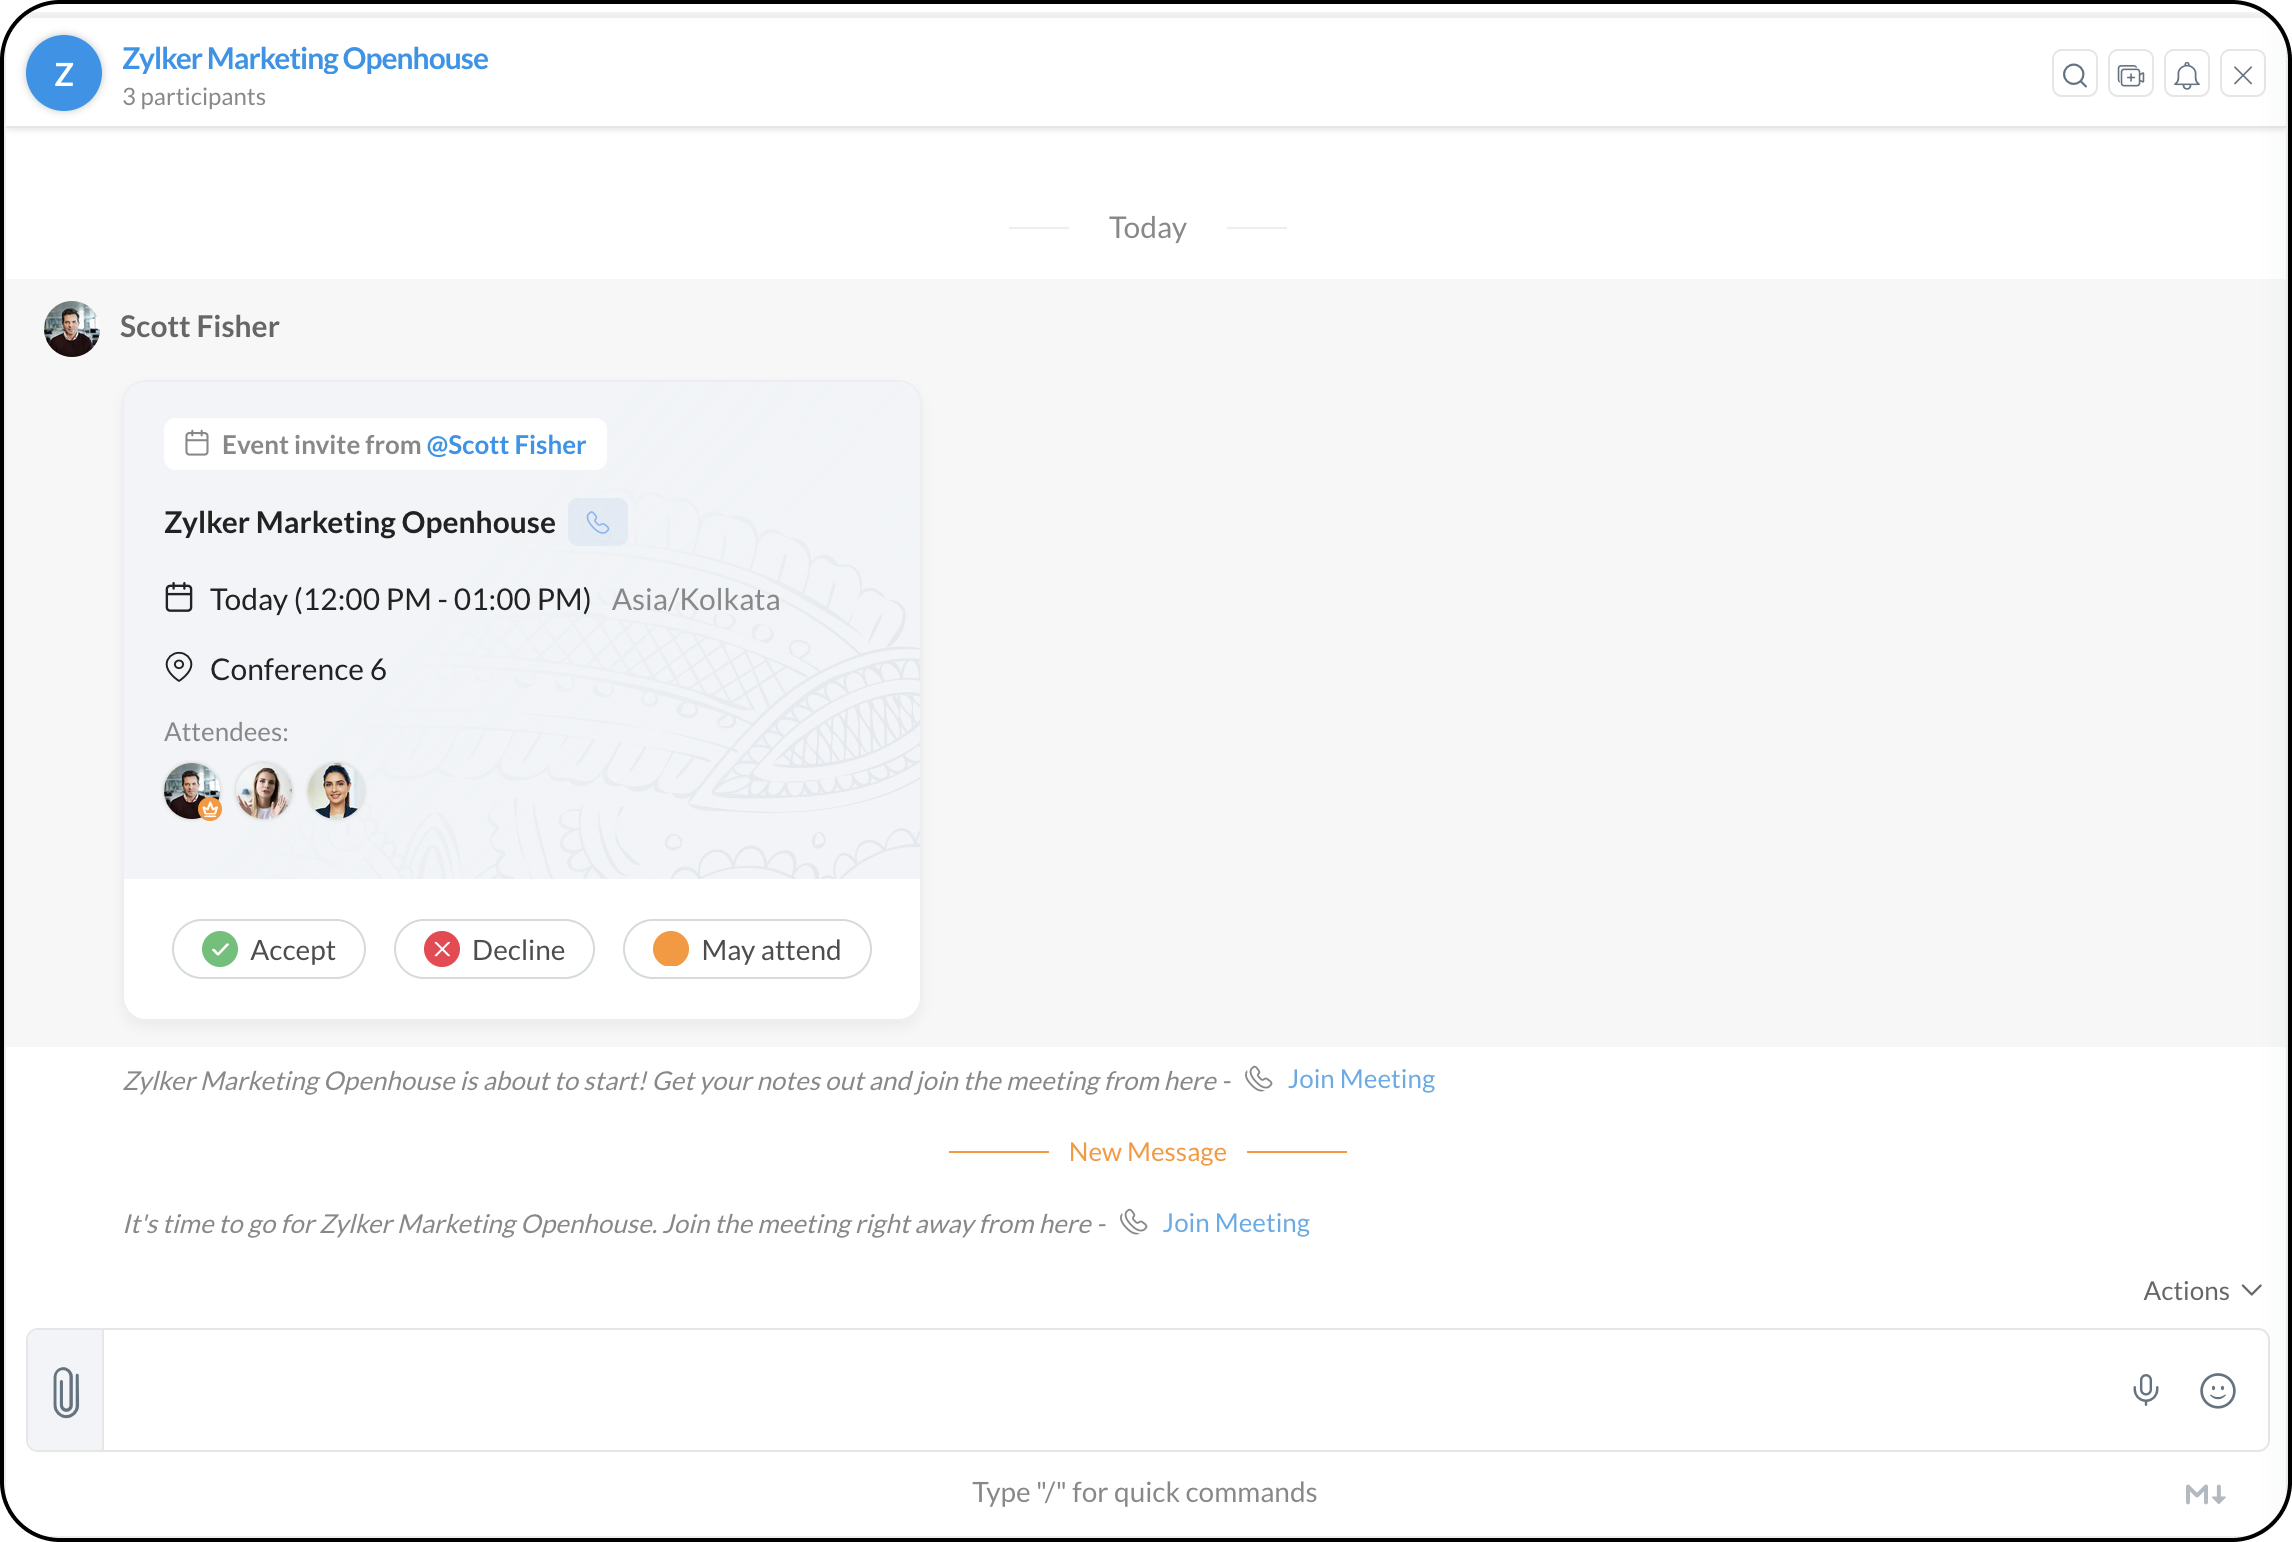The image size is (2292, 1542).
Task: Decline the event invite
Action: pos(495,949)
